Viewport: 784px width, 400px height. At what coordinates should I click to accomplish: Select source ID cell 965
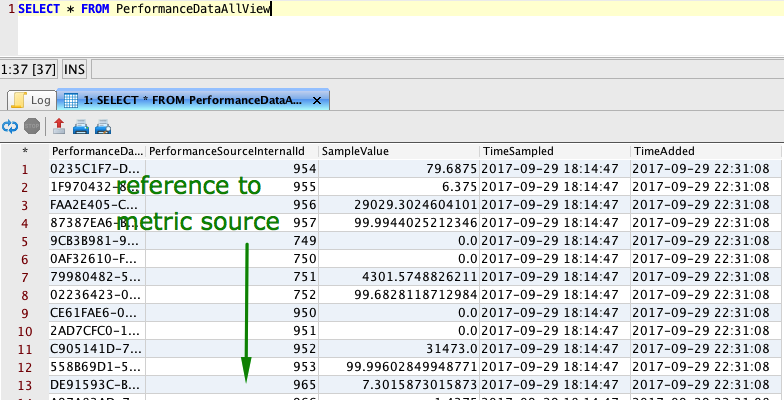pyautogui.click(x=232, y=385)
